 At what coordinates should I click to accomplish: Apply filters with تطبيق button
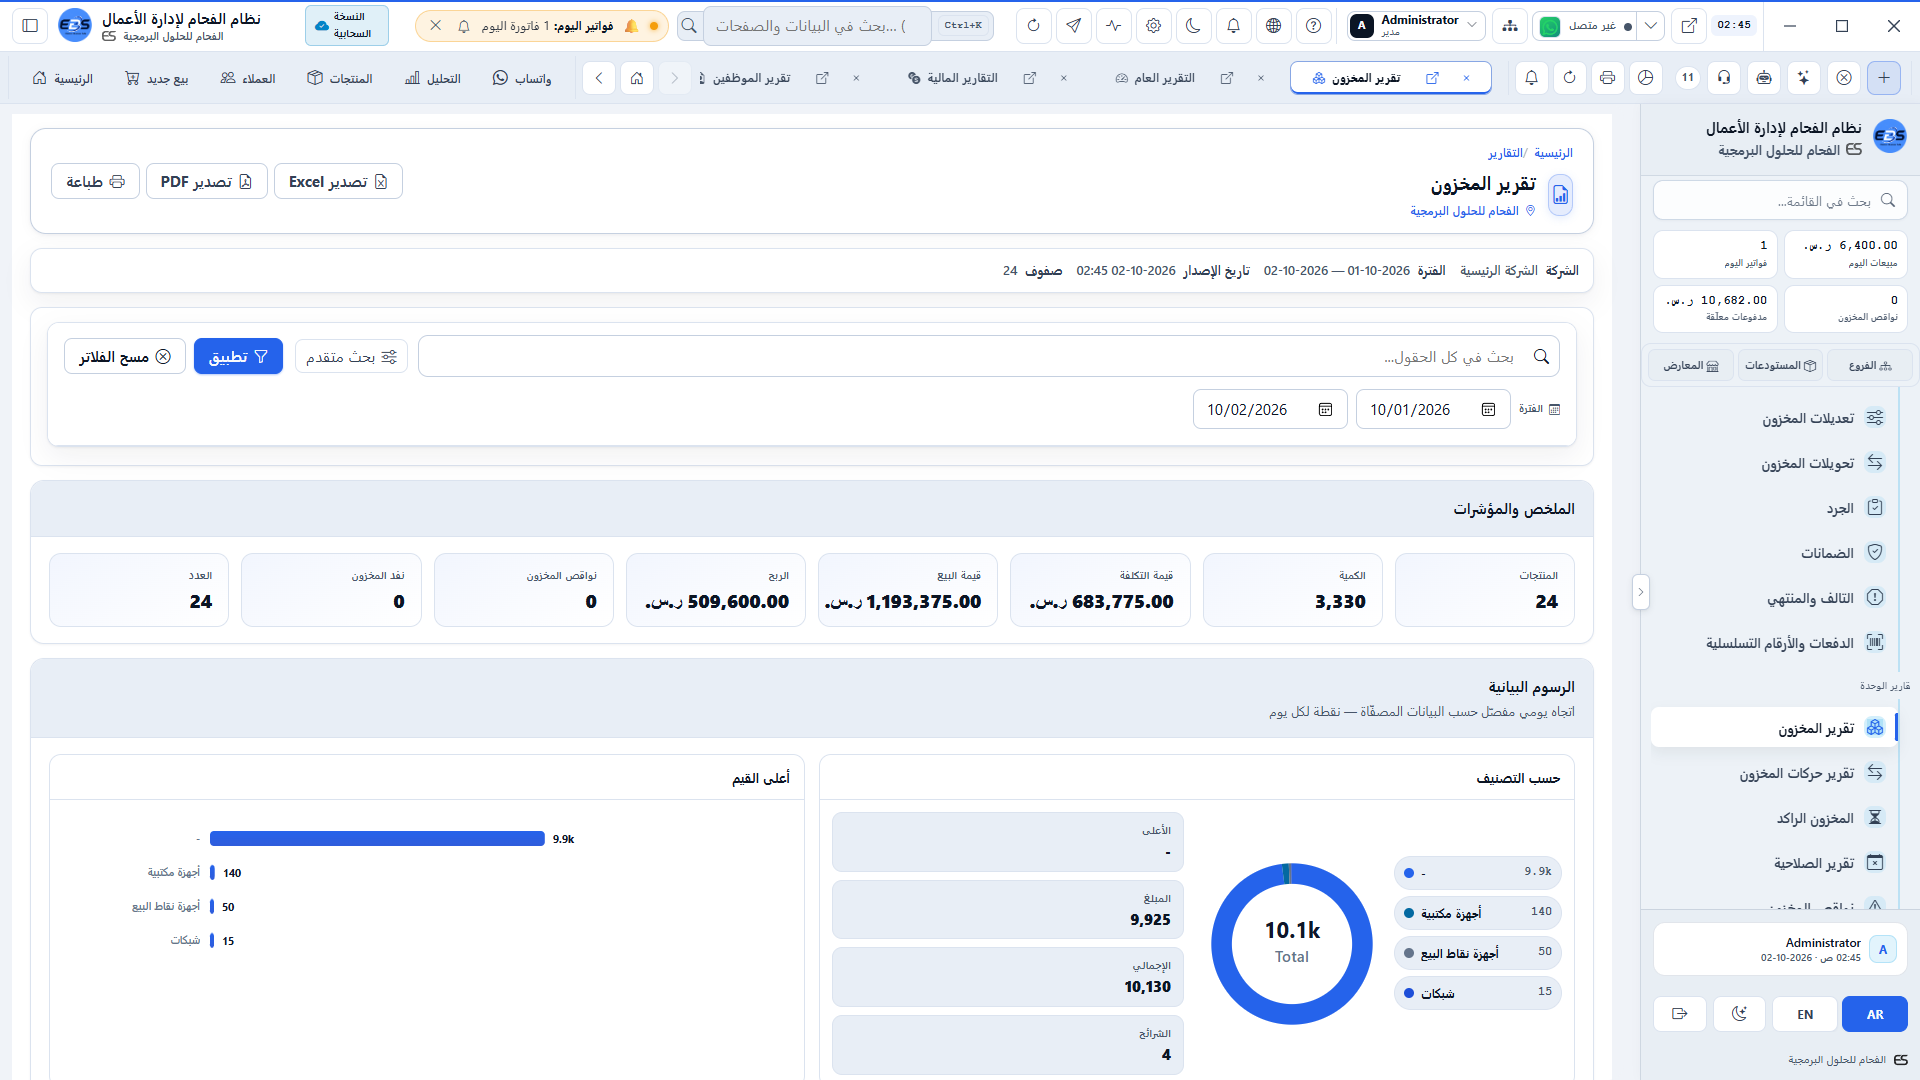tap(238, 356)
